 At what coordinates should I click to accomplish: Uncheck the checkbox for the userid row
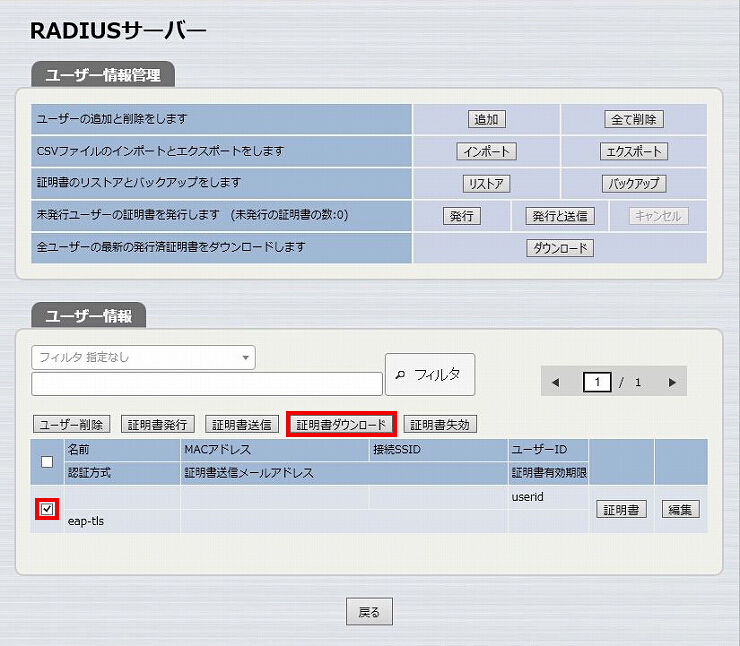click(47, 509)
